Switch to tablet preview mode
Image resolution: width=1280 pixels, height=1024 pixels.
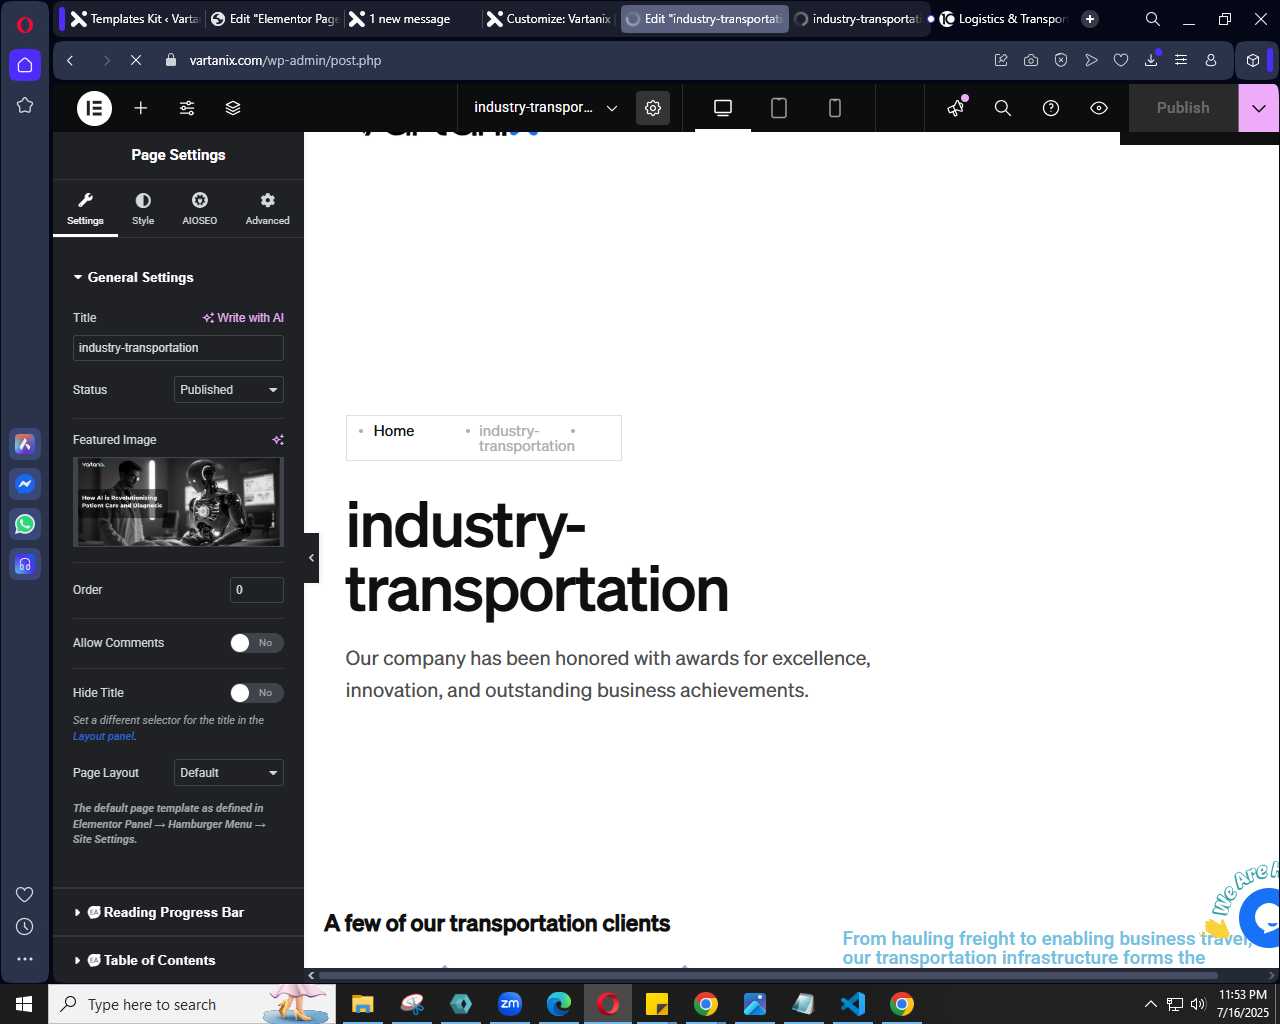(x=779, y=108)
